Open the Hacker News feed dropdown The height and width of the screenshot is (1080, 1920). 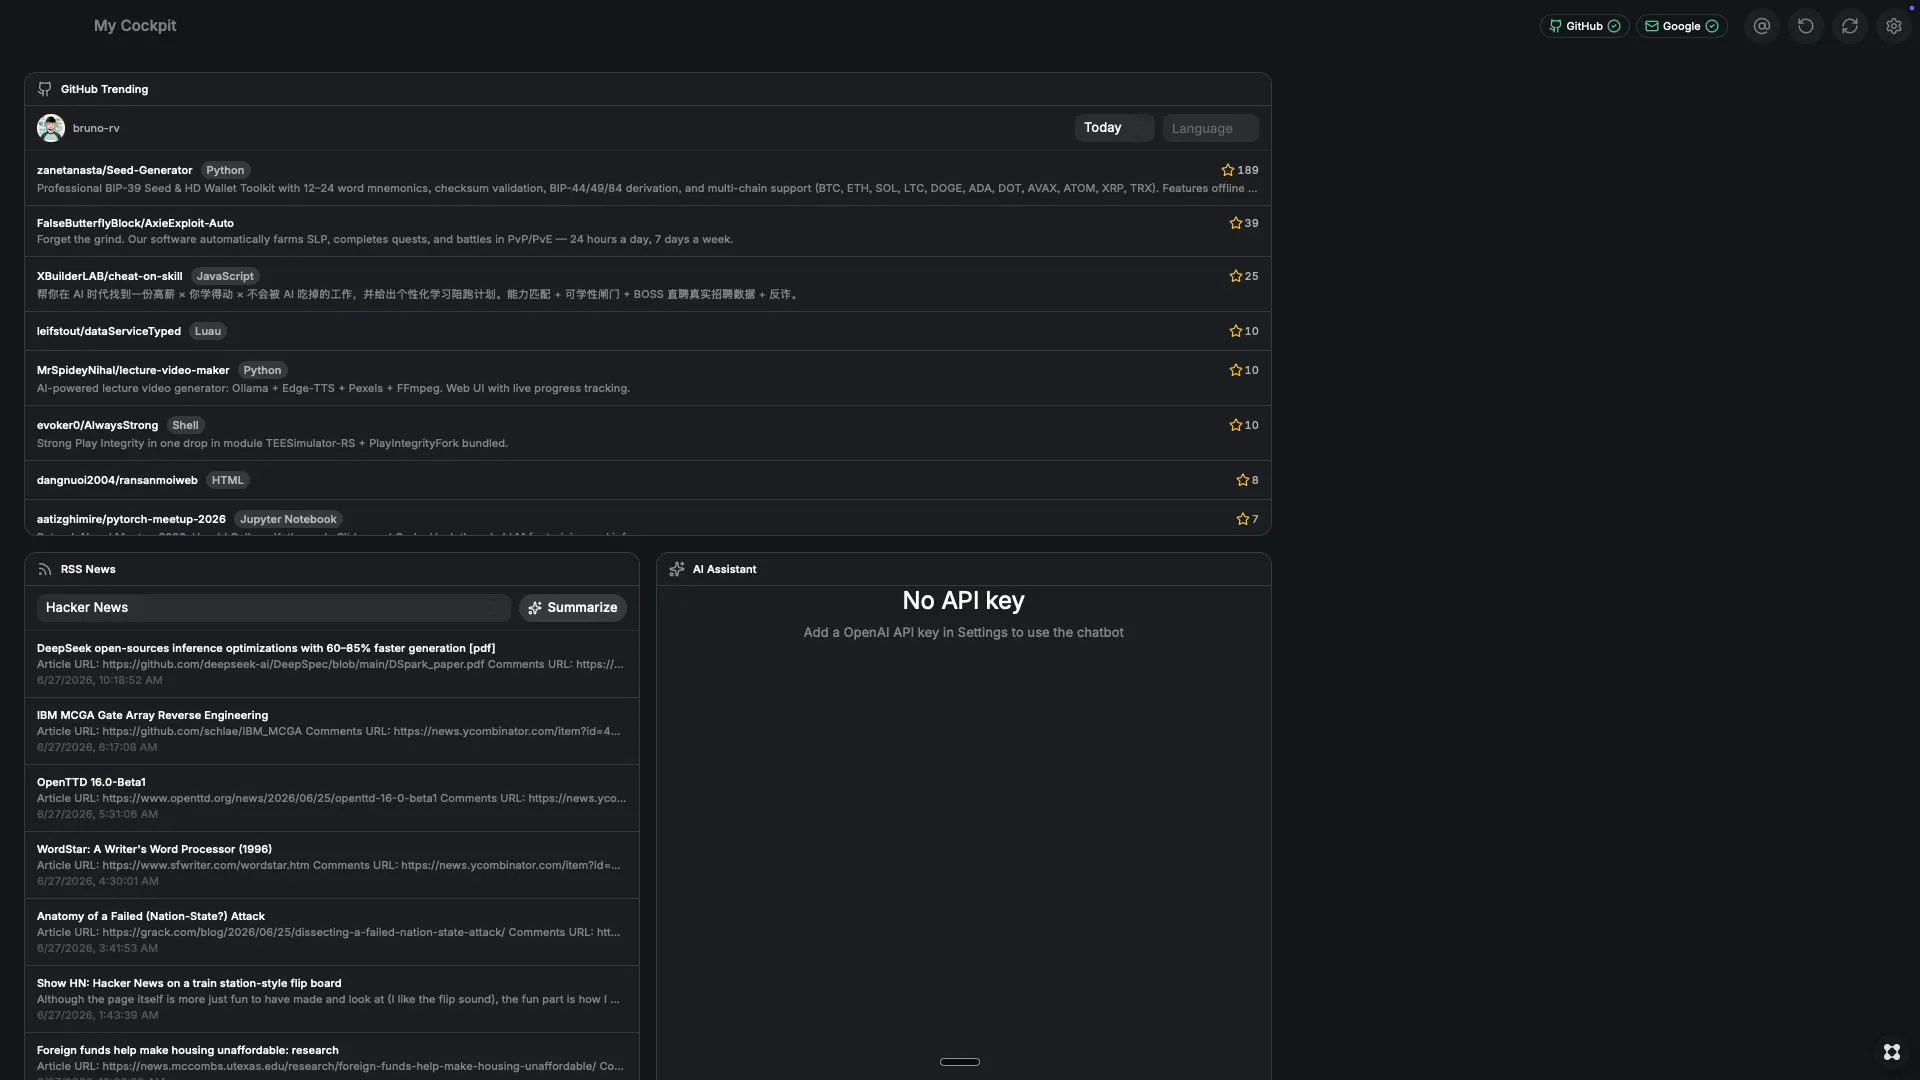(273, 608)
